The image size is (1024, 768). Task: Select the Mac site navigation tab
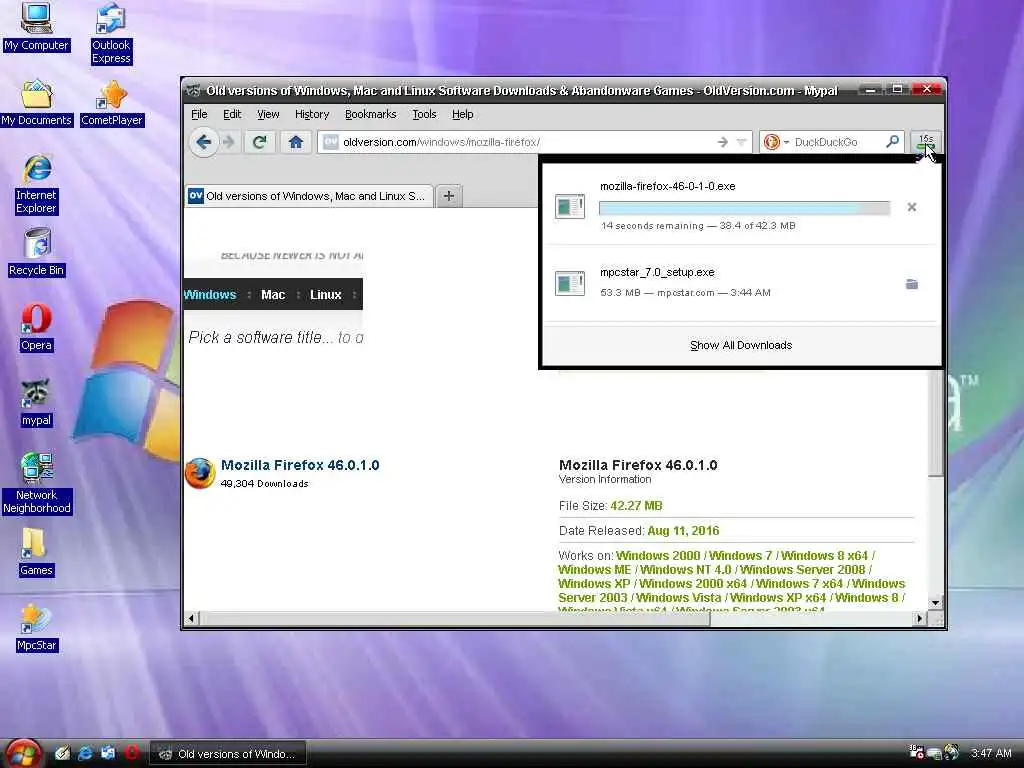click(x=273, y=295)
